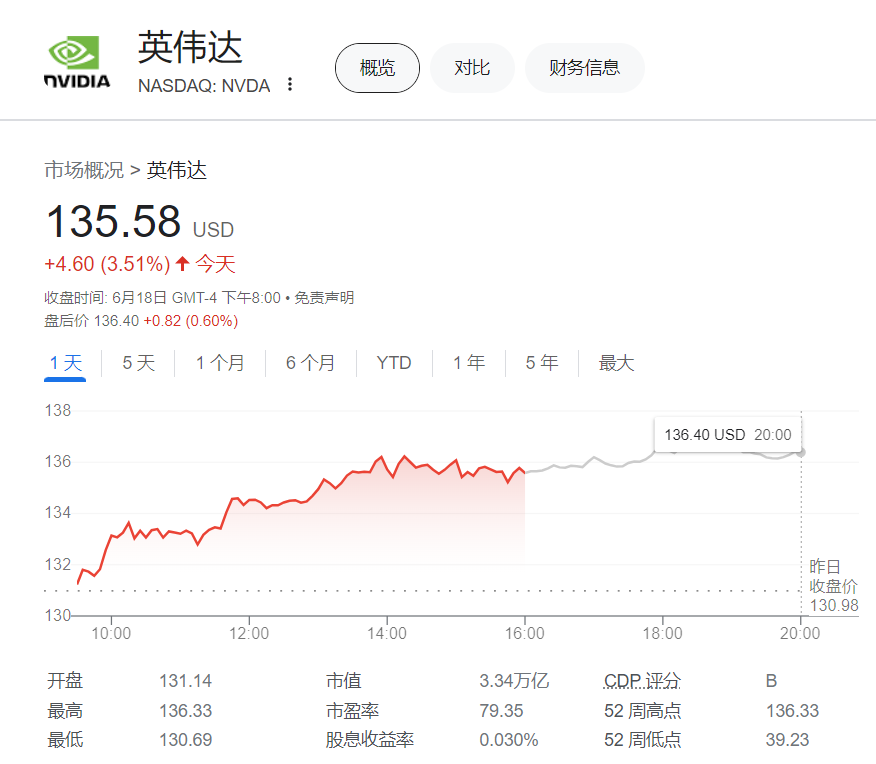Viewport: 876px width, 764px height.
Task: Click the CDP 评分 link
Action: [642, 680]
